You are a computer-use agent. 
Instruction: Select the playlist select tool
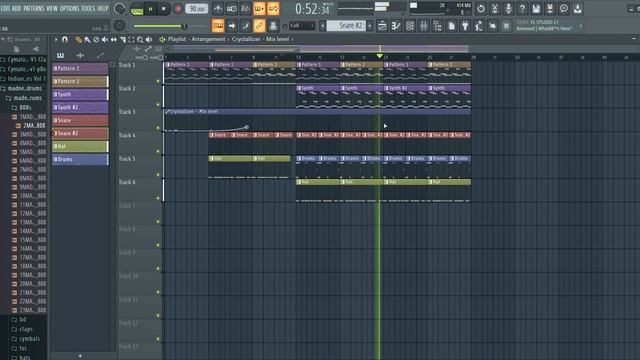[x=131, y=40]
